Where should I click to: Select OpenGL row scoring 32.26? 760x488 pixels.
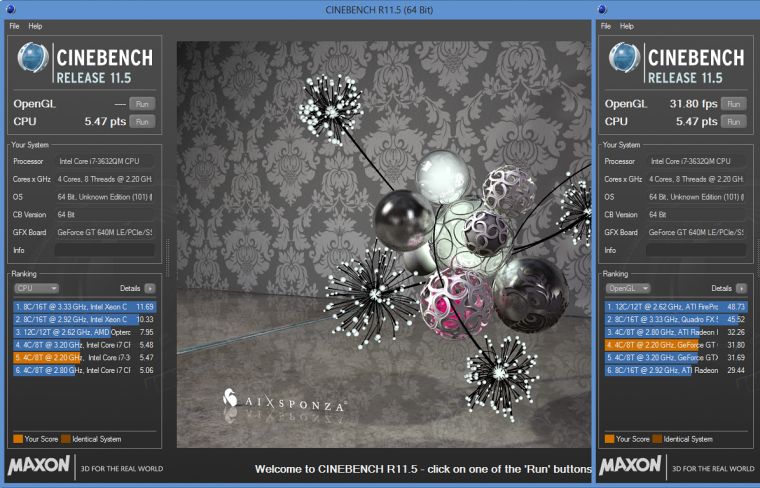coord(676,332)
